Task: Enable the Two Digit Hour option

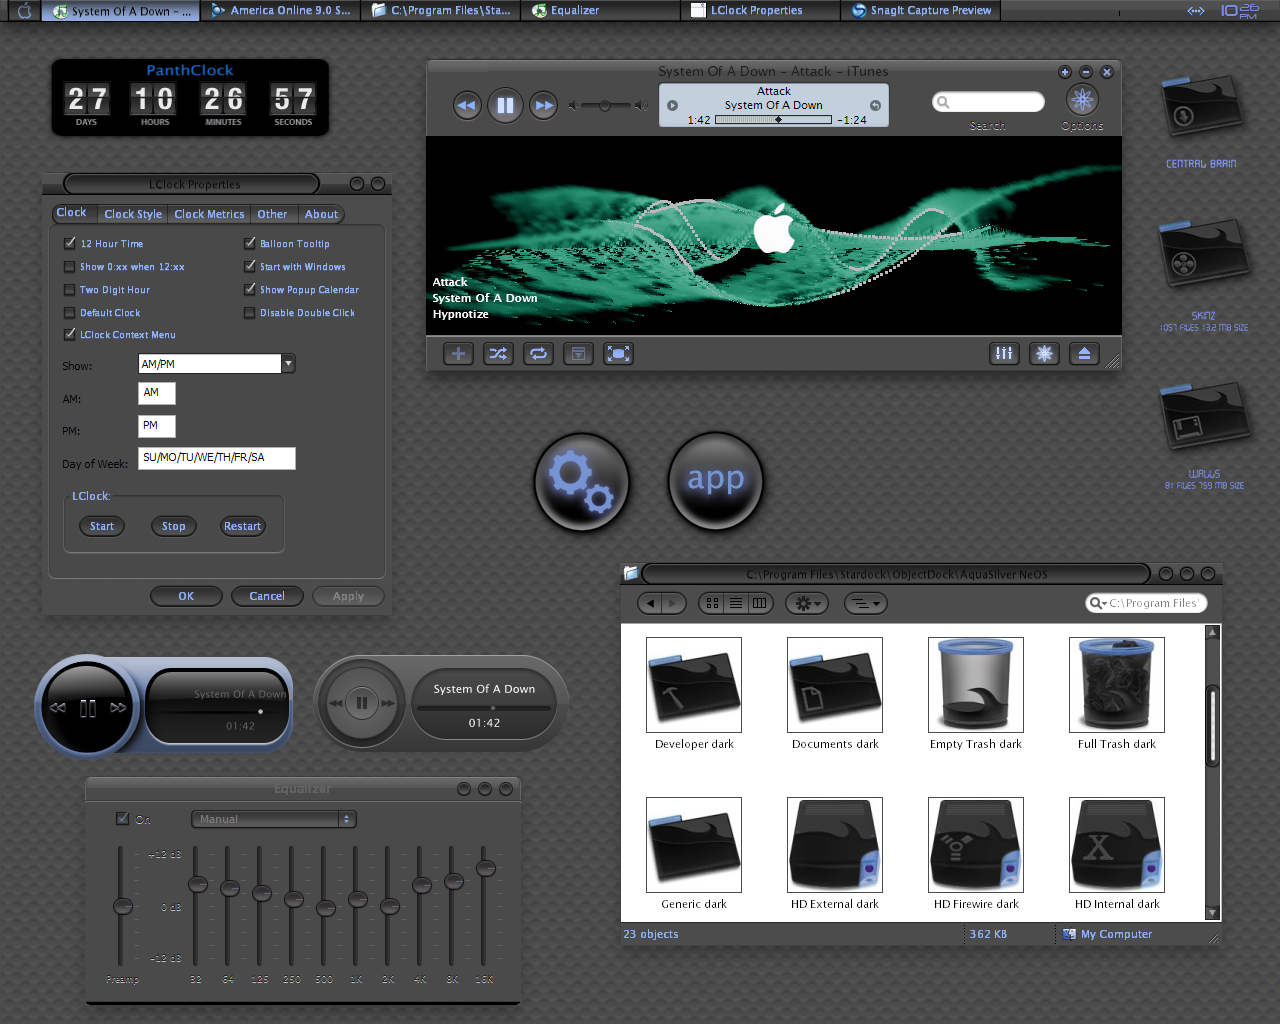Action: [x=70, y=290]
